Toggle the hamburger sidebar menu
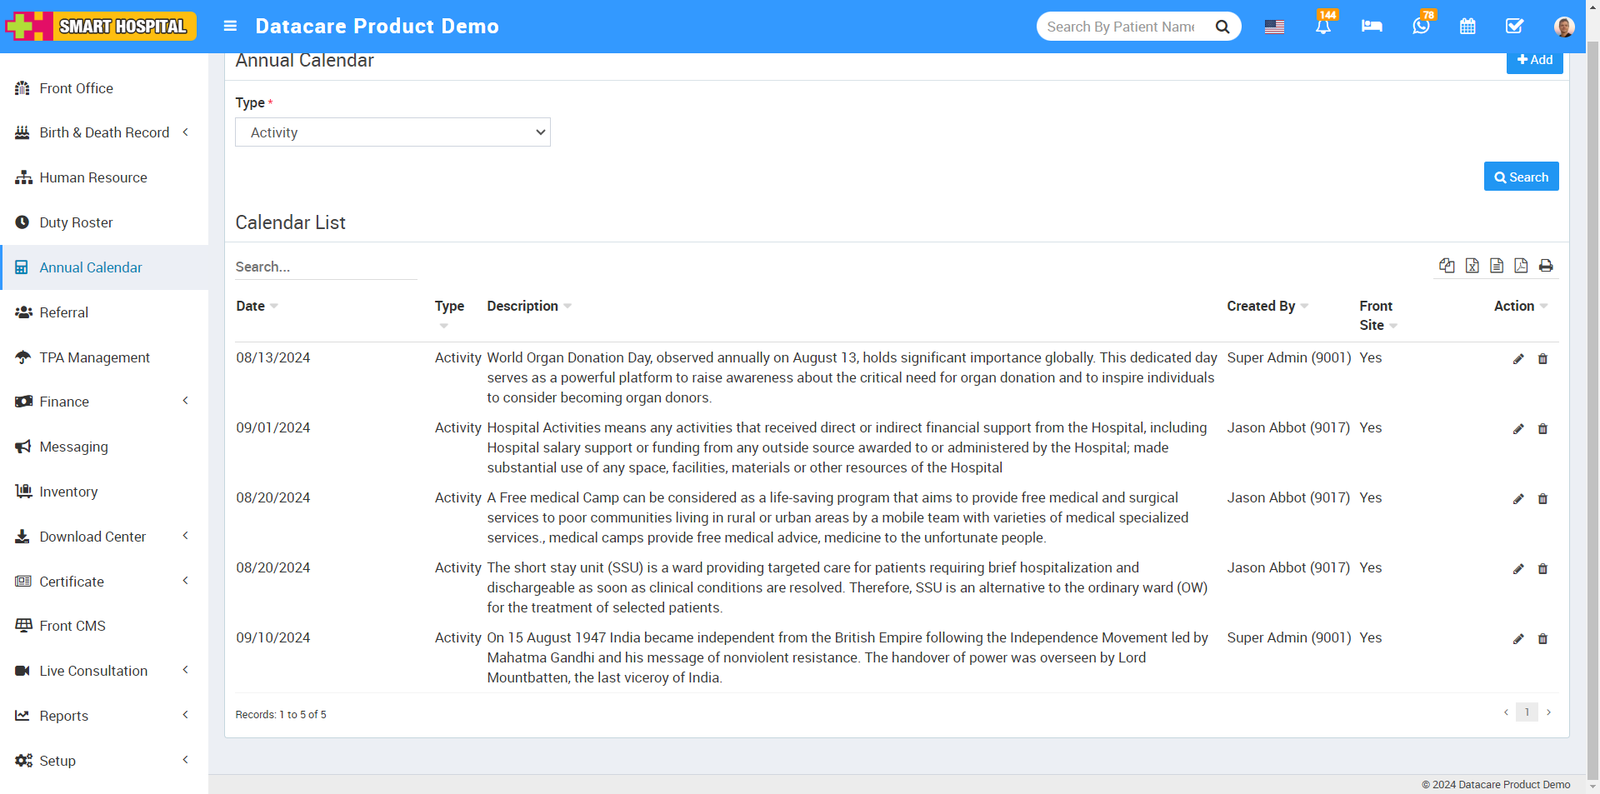The width and height of the screenshot is (1600, 794). click(230, 26)
